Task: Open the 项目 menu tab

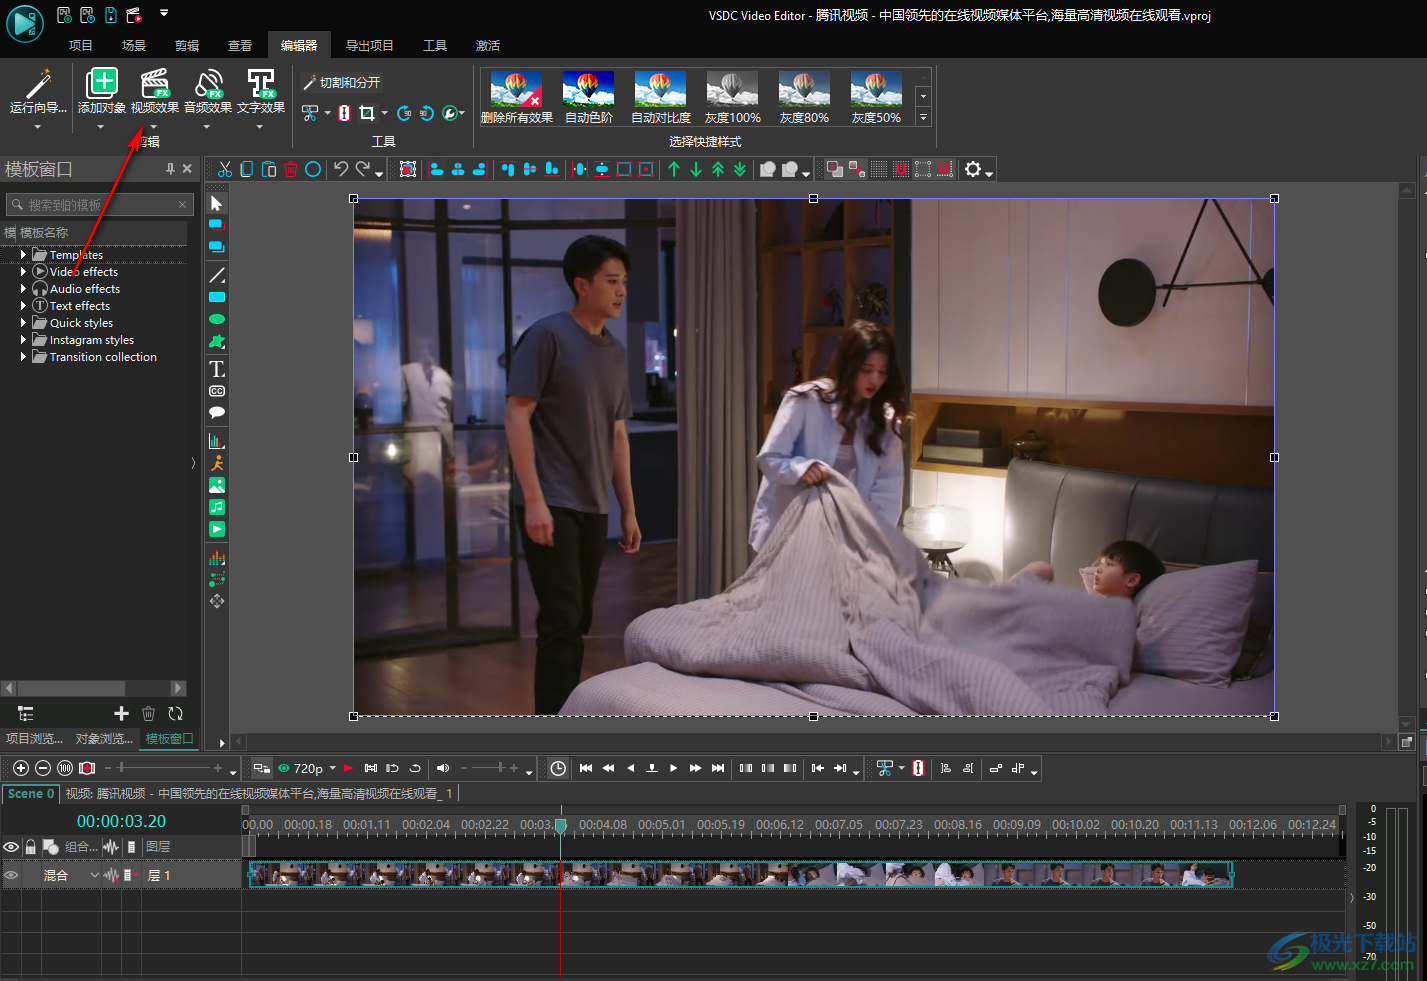Action: pyautogui.click(x=81, y=45)
